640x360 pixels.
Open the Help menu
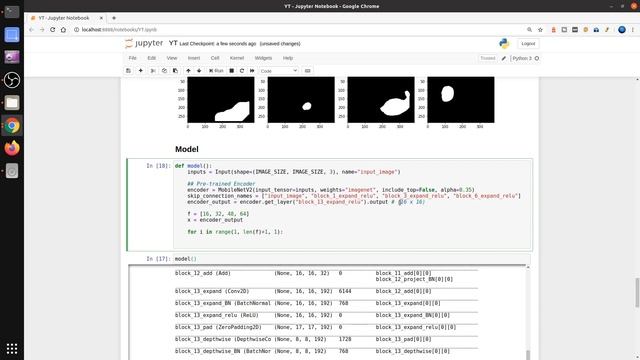click(288, 58)
